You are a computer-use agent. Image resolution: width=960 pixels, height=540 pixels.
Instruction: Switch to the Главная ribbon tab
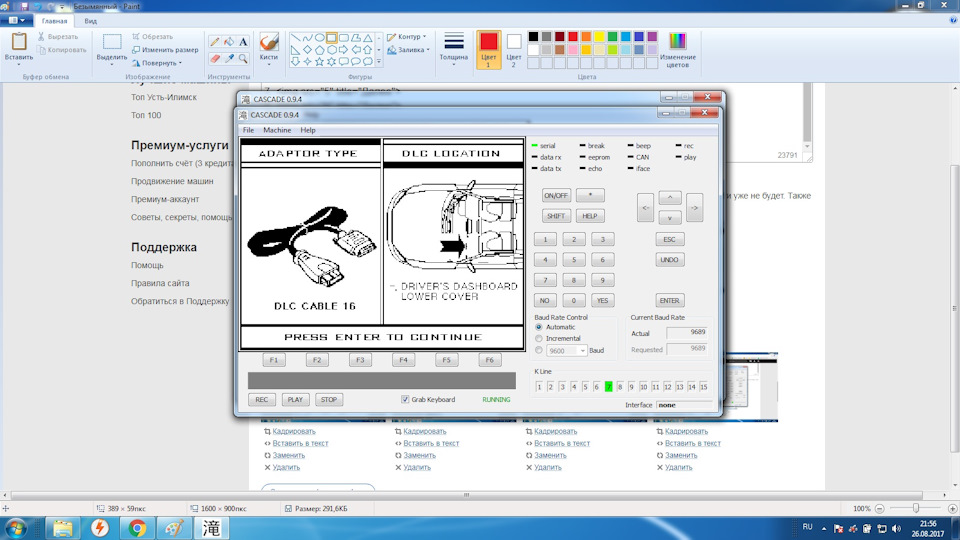click(x=54, y=21)
